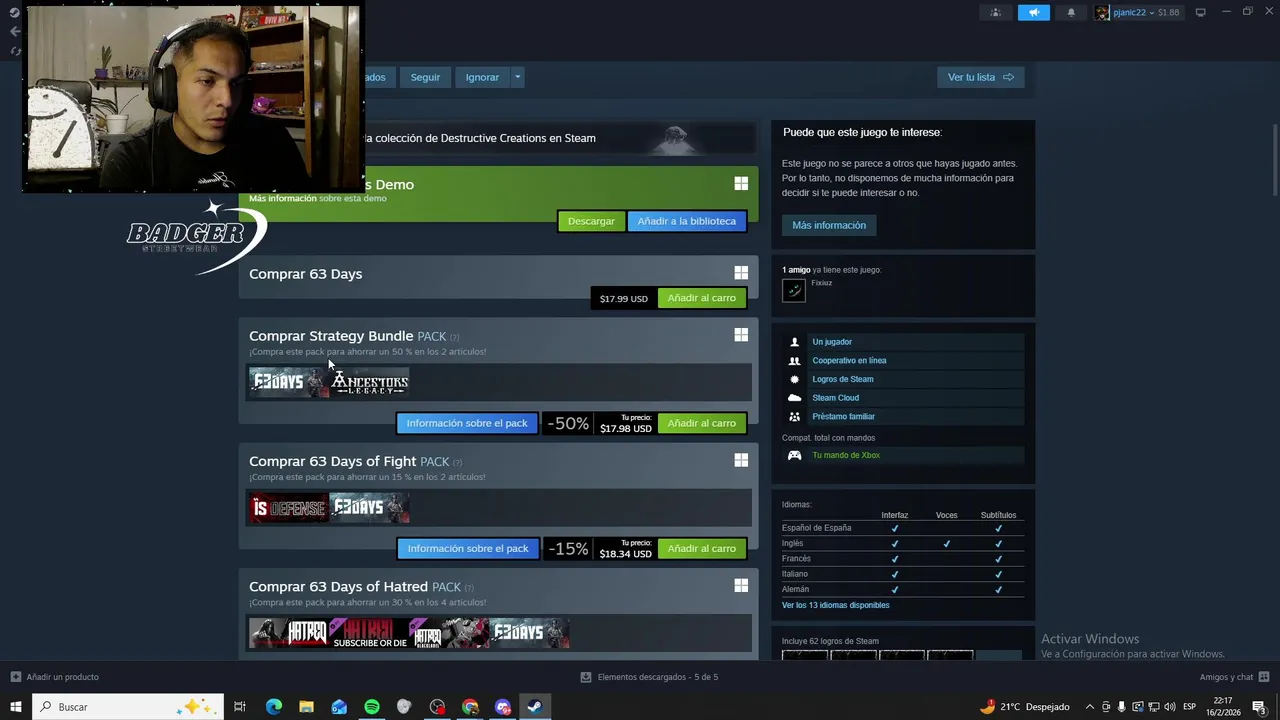Click Steam back navigation arrow
Screen dimensions: 1280x720
tap(14, 31)
